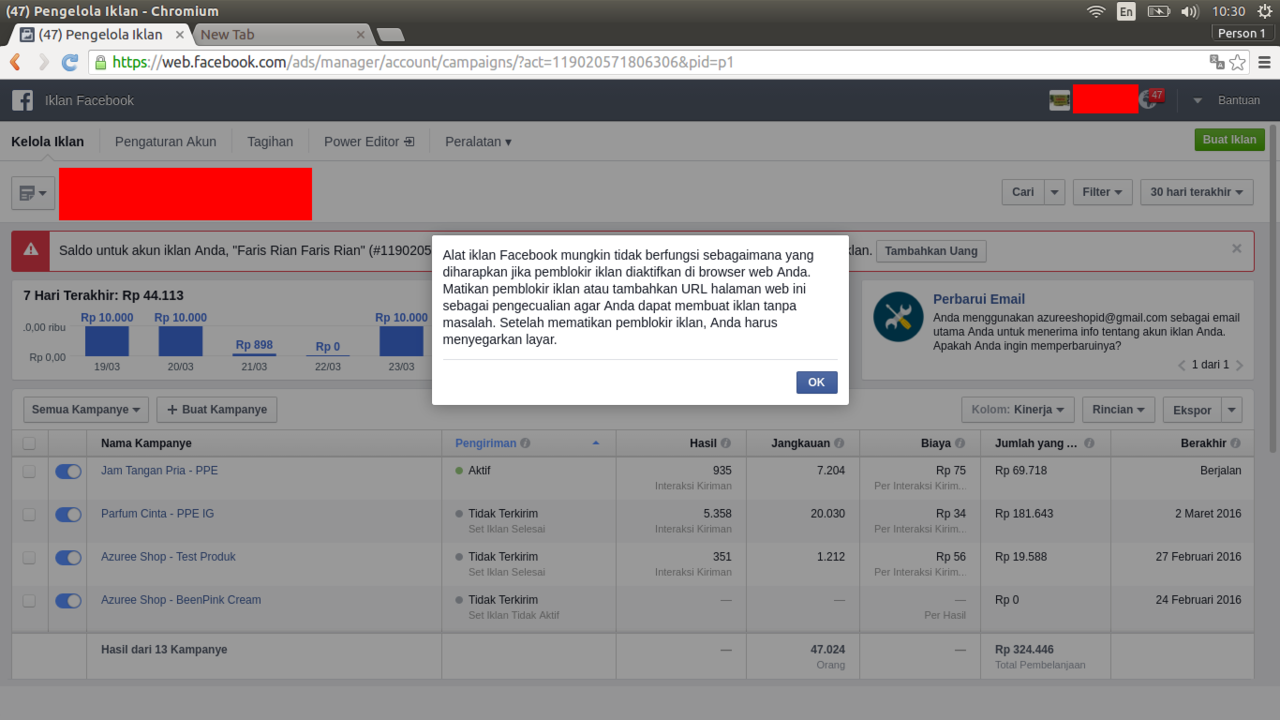Open the Rincian dropdown
This screenshot has height=720, width=1280.
tap(1118, 410)
